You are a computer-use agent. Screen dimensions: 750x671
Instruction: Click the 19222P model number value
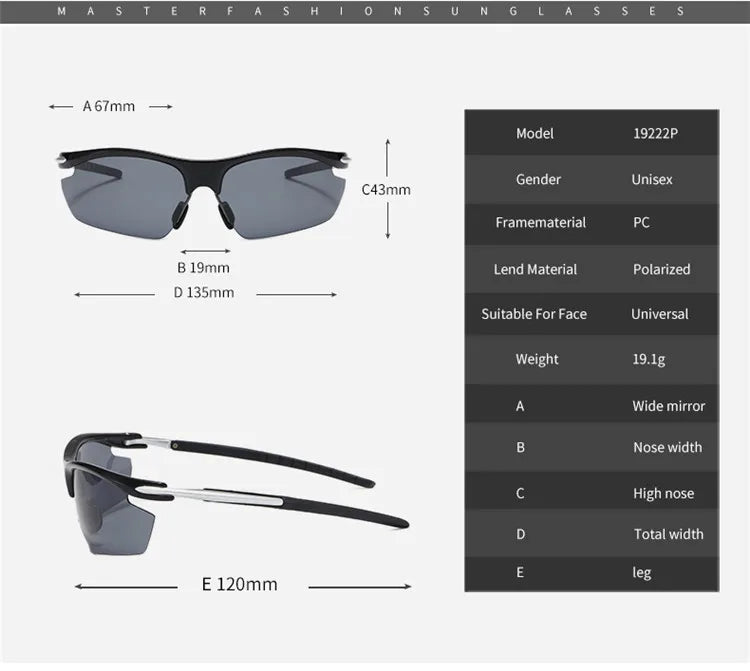coord(655,133)
